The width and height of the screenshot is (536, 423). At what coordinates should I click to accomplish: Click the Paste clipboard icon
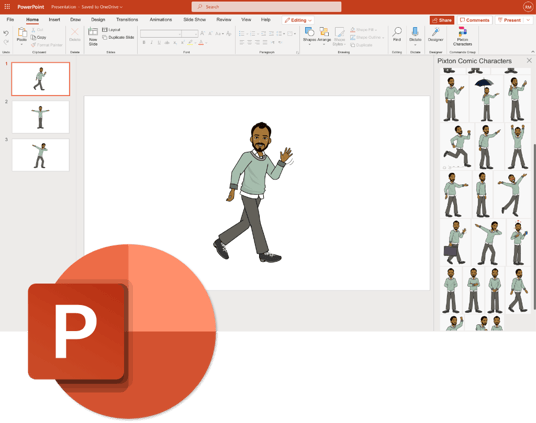[x=22, y=33]
